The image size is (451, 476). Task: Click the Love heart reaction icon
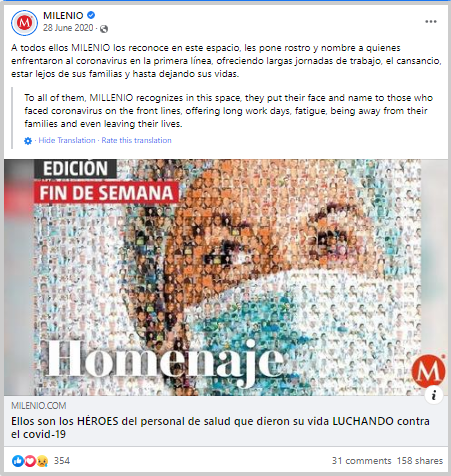click(30, 461)
